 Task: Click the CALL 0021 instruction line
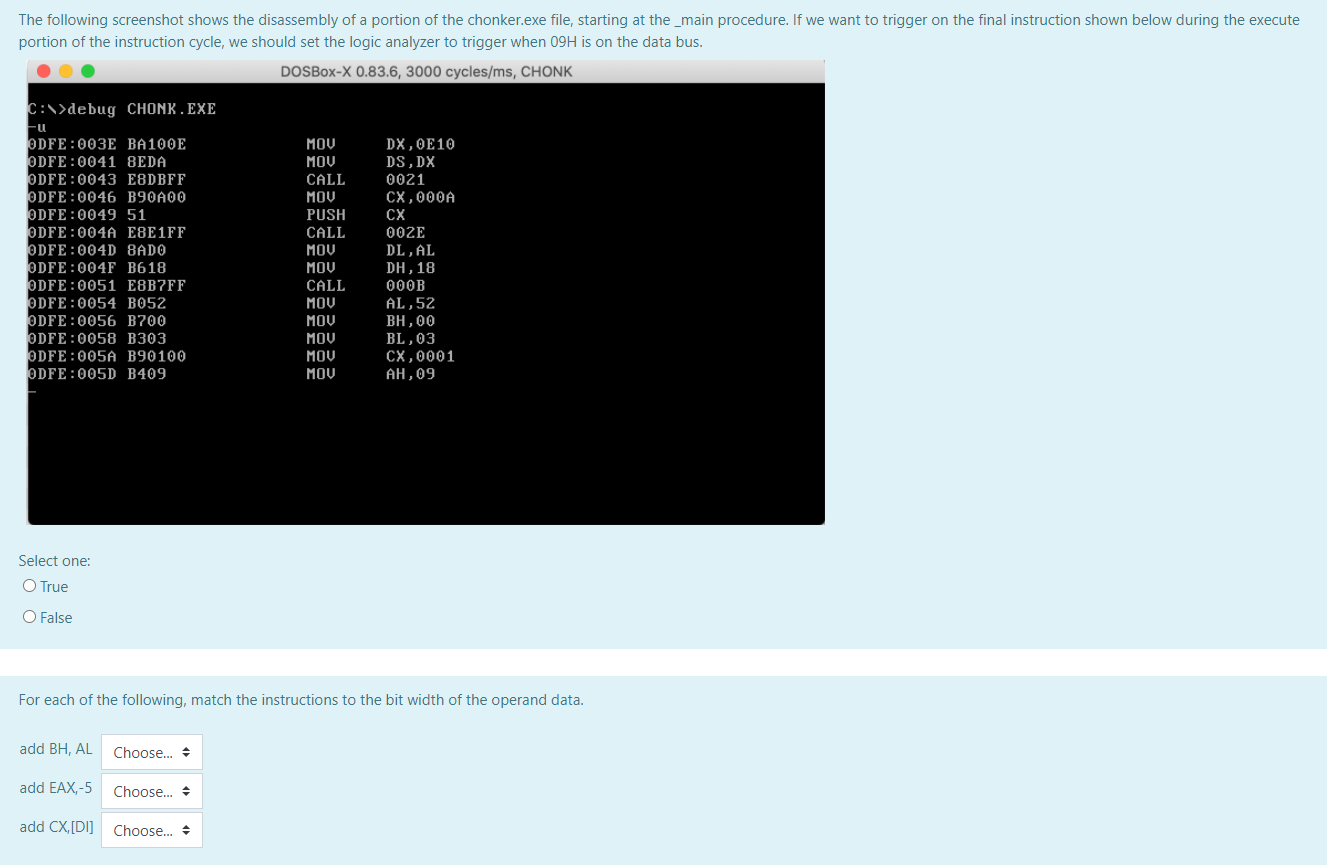pos(240,179)
